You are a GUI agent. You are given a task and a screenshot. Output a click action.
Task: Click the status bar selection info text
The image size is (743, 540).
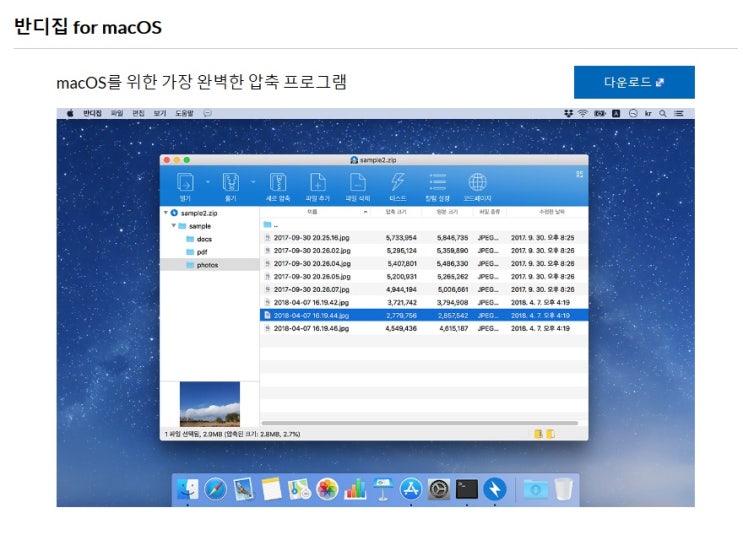(x=232, y=434)
